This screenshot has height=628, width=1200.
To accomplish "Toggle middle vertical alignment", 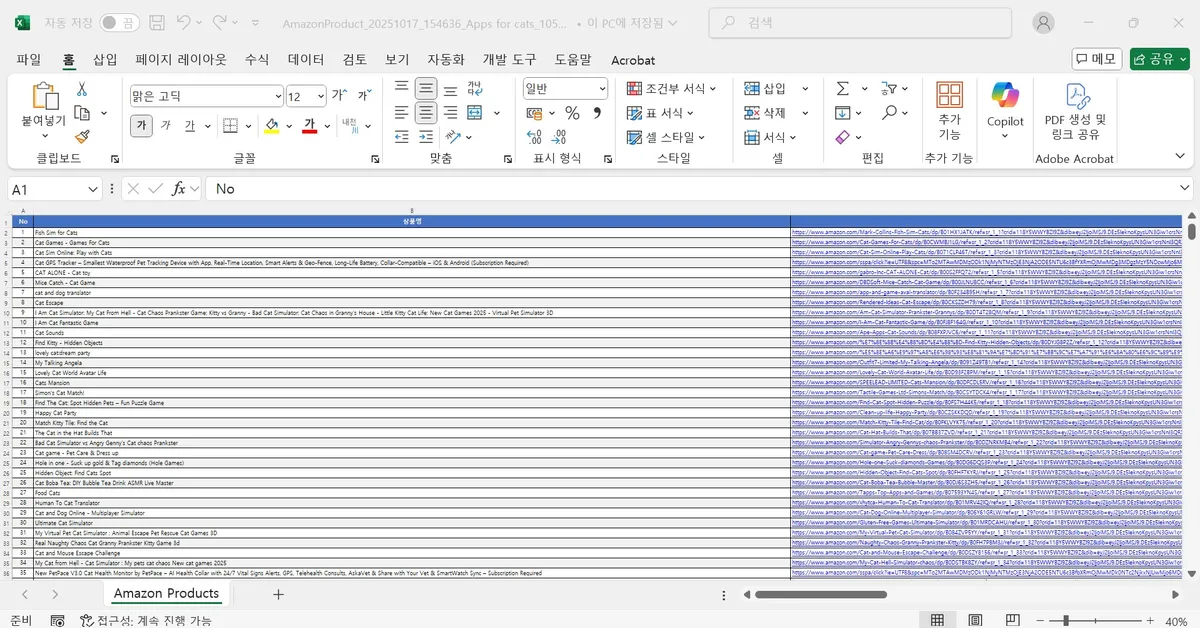I will (426, 88).
